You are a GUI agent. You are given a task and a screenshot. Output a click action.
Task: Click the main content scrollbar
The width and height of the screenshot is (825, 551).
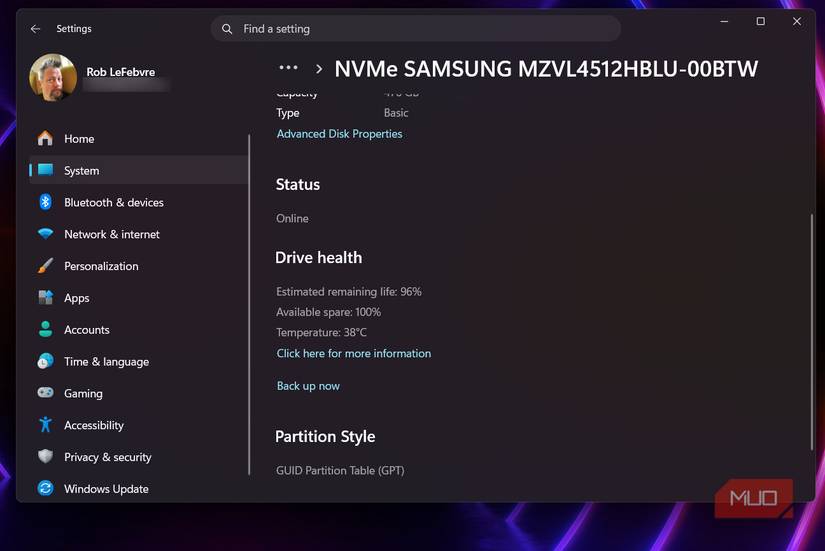point(811,332)
